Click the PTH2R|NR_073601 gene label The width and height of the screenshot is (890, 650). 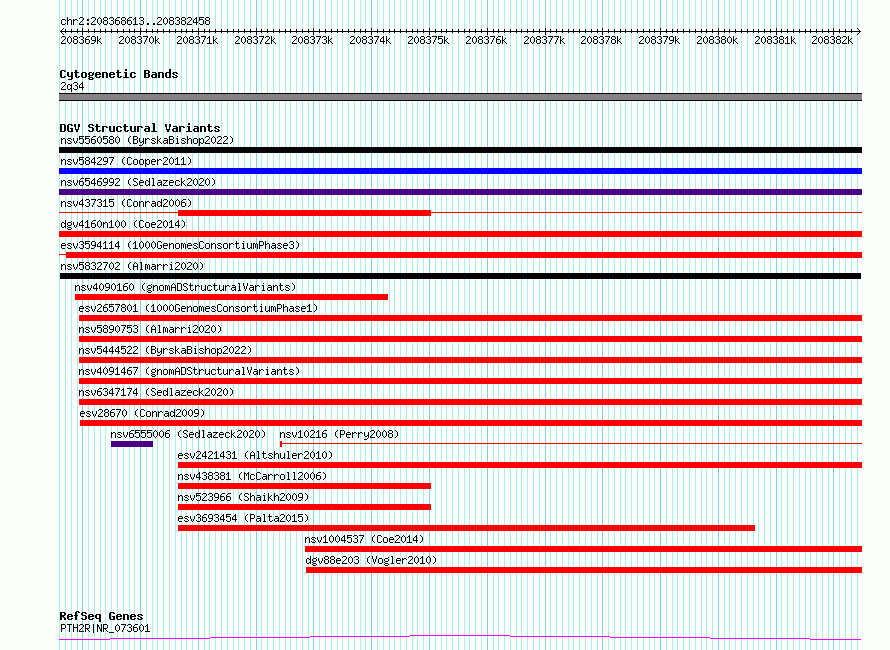tap(105, 628)
